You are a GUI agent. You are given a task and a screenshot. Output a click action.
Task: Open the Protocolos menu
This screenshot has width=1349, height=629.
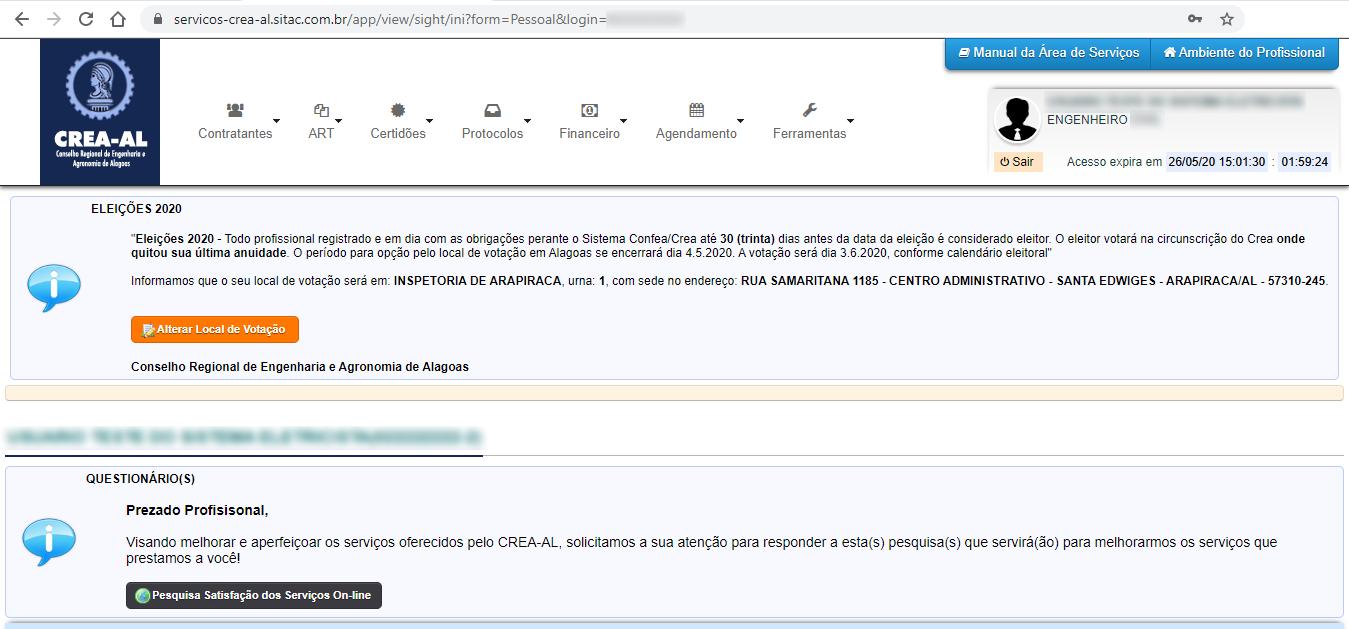[492, 134]
